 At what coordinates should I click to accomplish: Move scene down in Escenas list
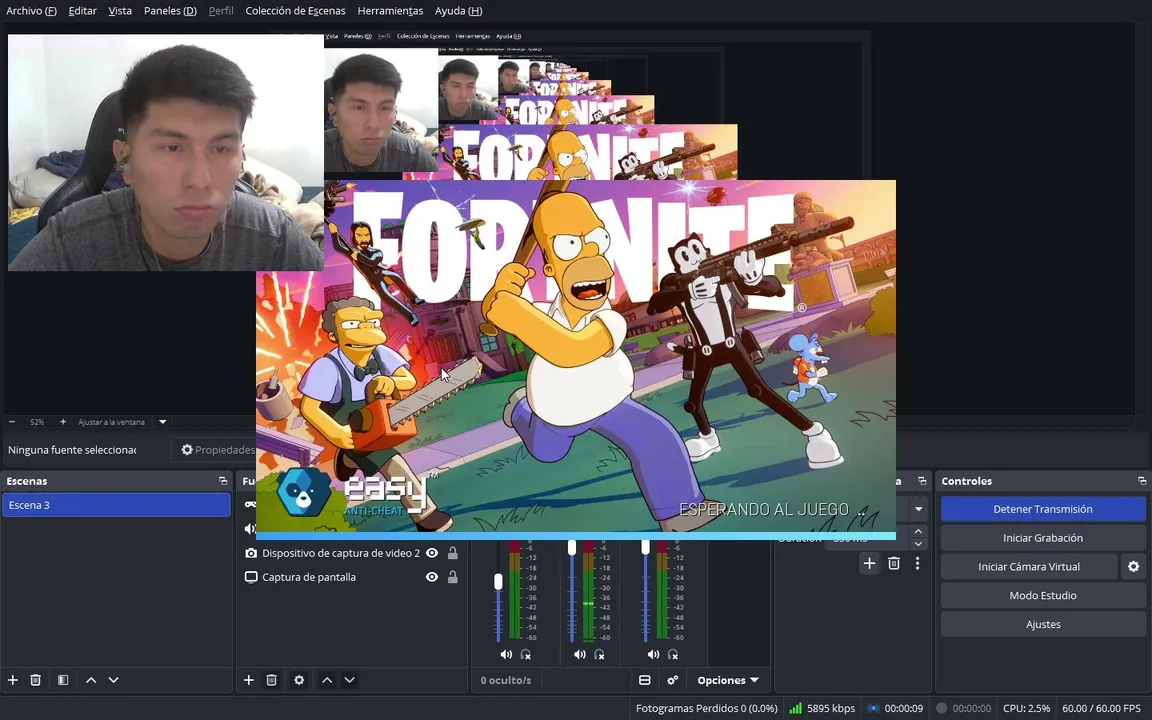click(x=114, y=680)
